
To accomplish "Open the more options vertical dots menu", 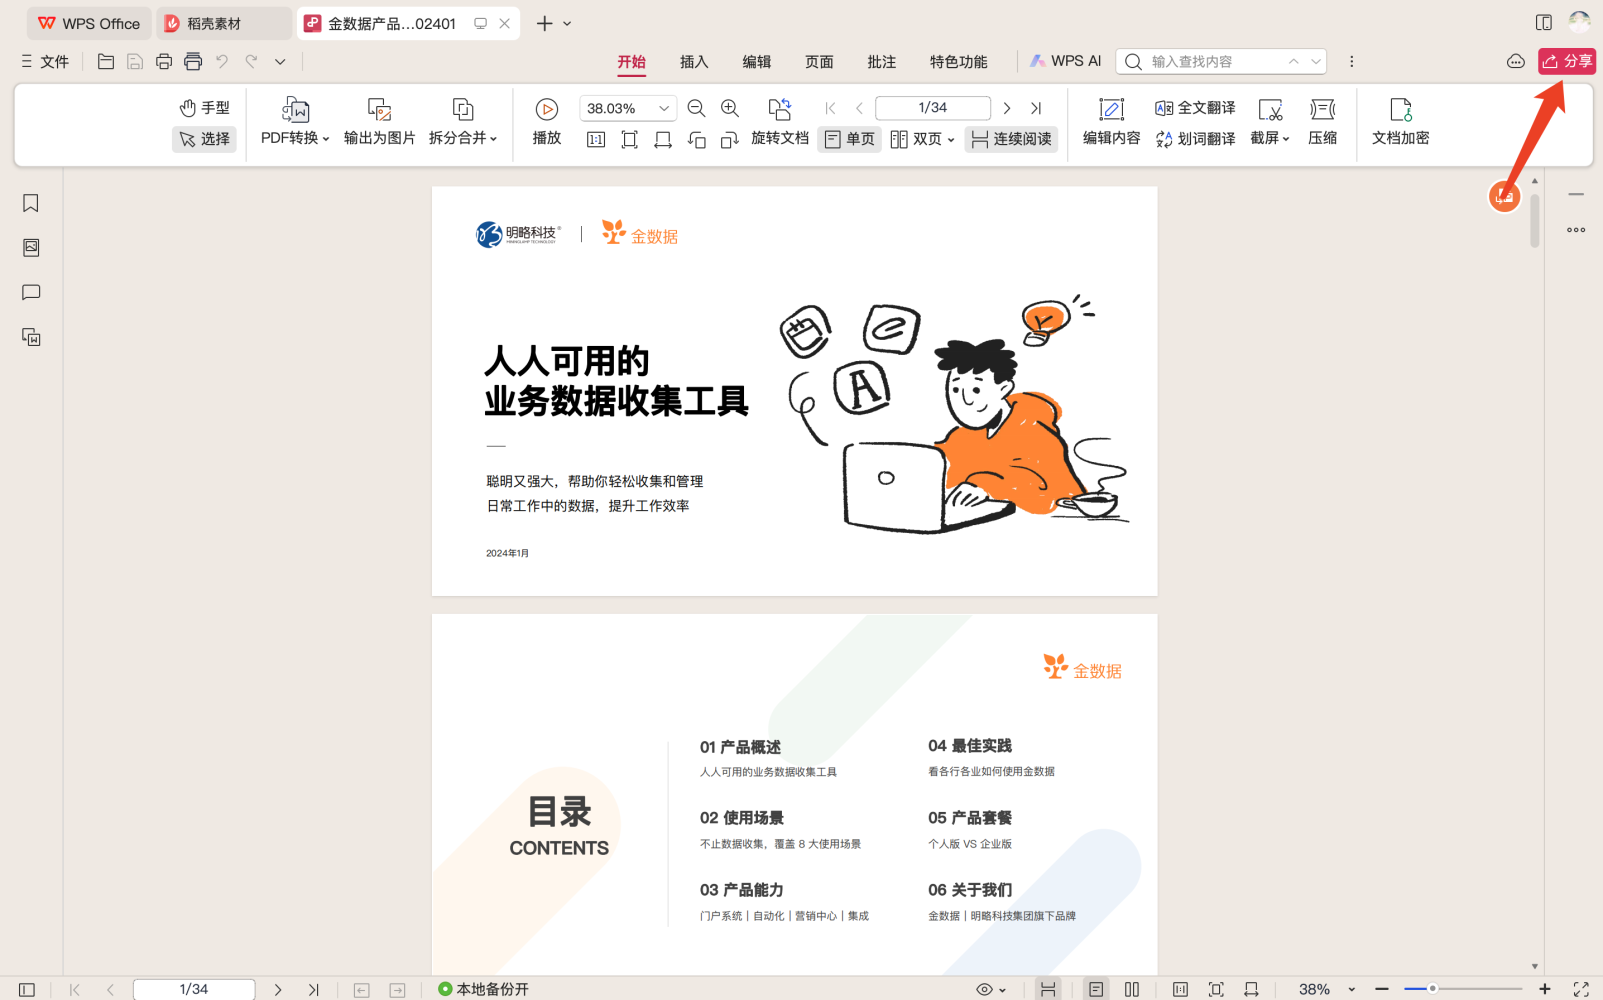I will click(x=1351, y=62).
